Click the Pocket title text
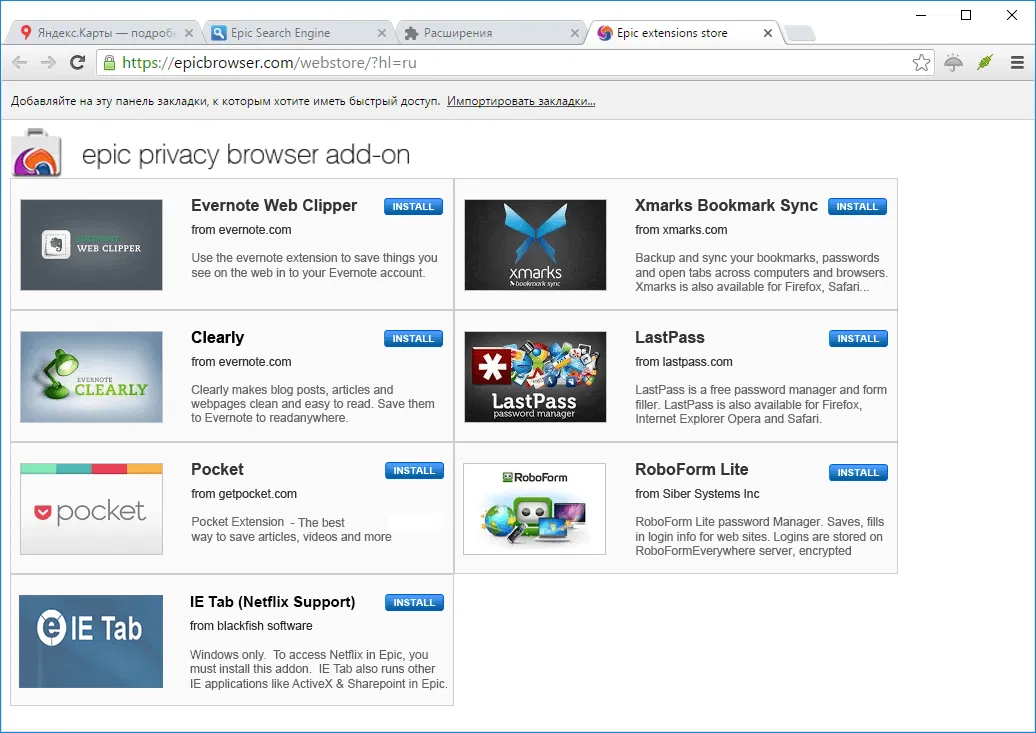The image size is (1036, 733). (x=217, y=469)
